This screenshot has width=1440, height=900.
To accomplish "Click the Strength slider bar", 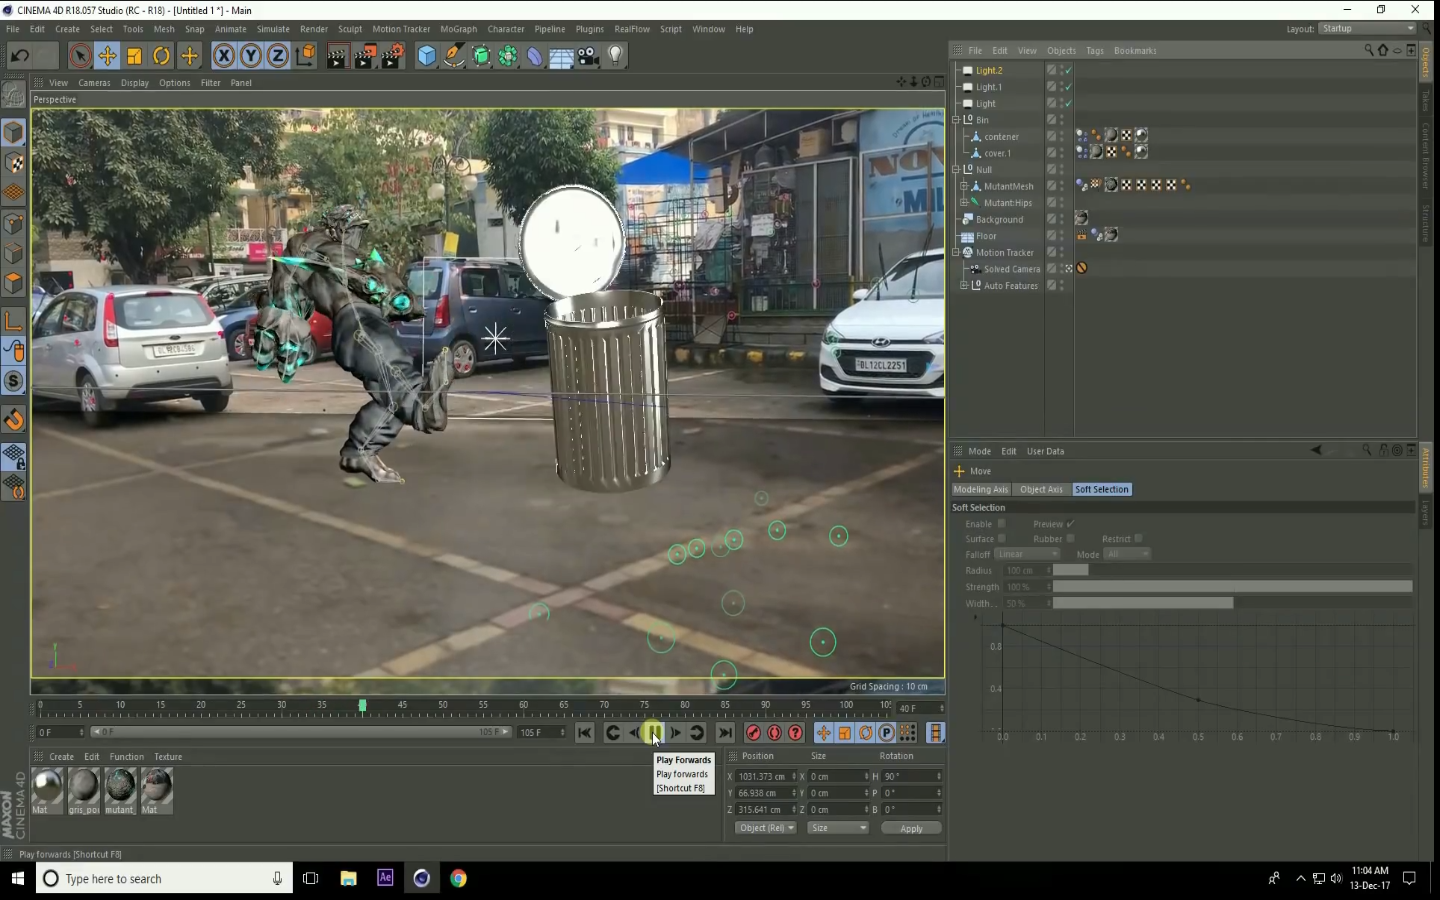I will (1232, 587).
